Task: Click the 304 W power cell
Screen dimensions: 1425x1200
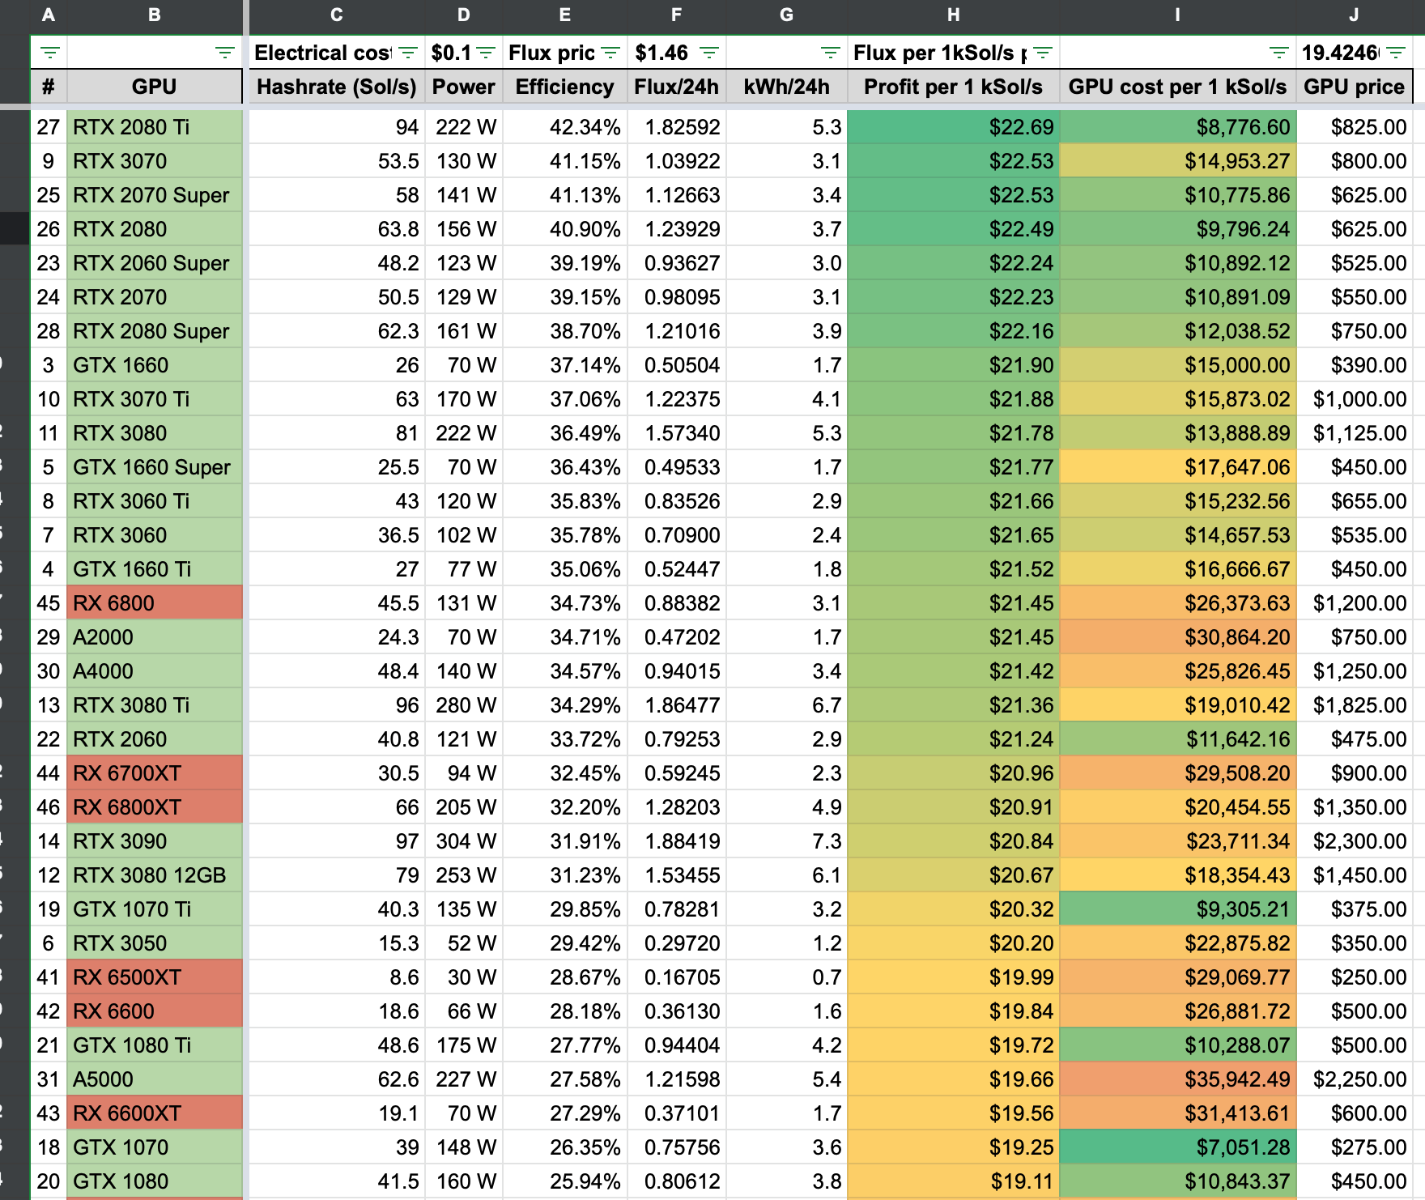Action: pos(464,841)
